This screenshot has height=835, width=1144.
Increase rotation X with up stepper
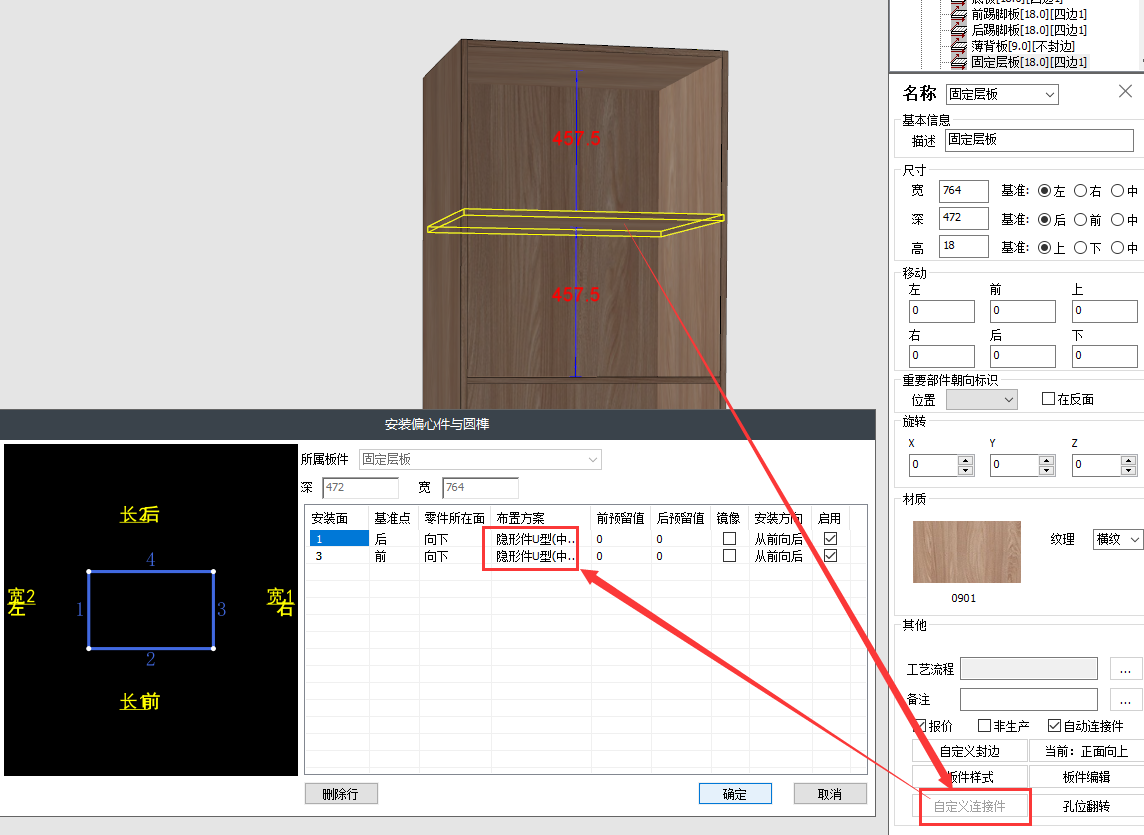tap(966, 460)
